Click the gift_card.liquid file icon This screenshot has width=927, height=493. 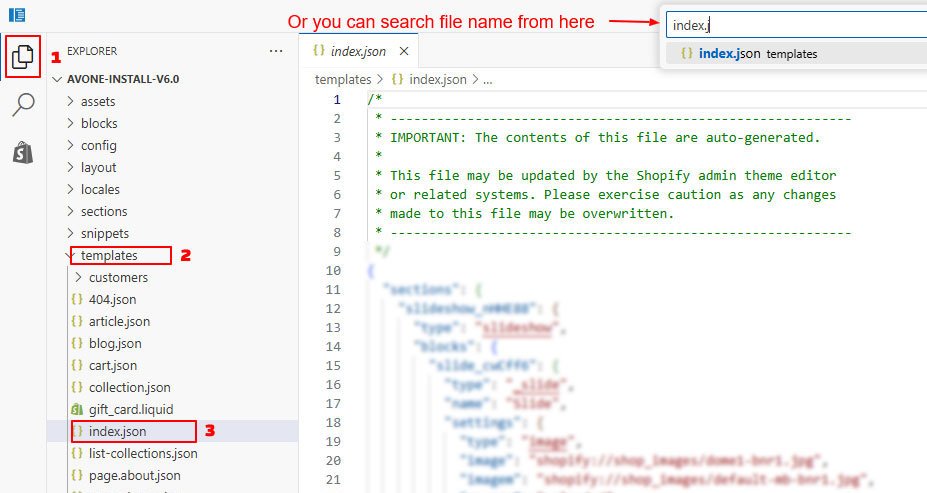(76, 410)
